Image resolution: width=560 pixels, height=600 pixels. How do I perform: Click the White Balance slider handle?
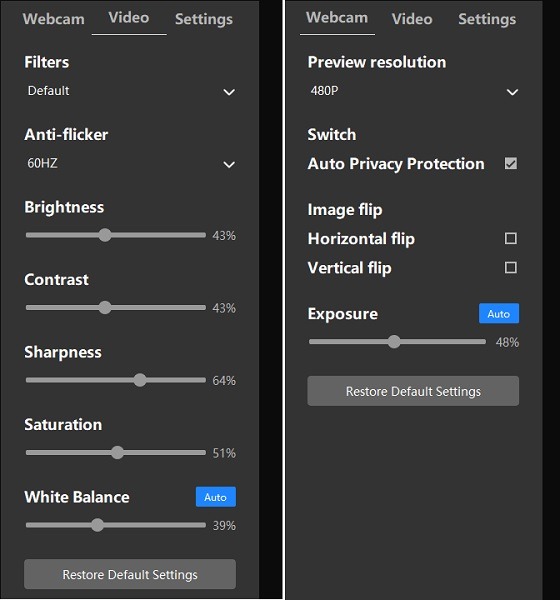[x=97, y=525]
